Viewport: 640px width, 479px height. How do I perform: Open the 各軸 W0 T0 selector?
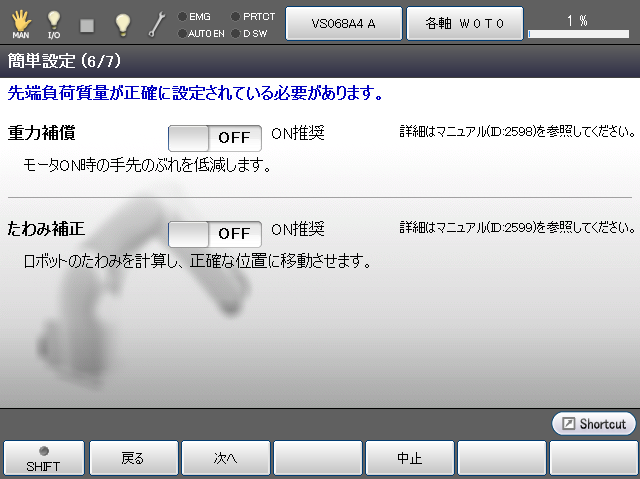tap(463, 23)
